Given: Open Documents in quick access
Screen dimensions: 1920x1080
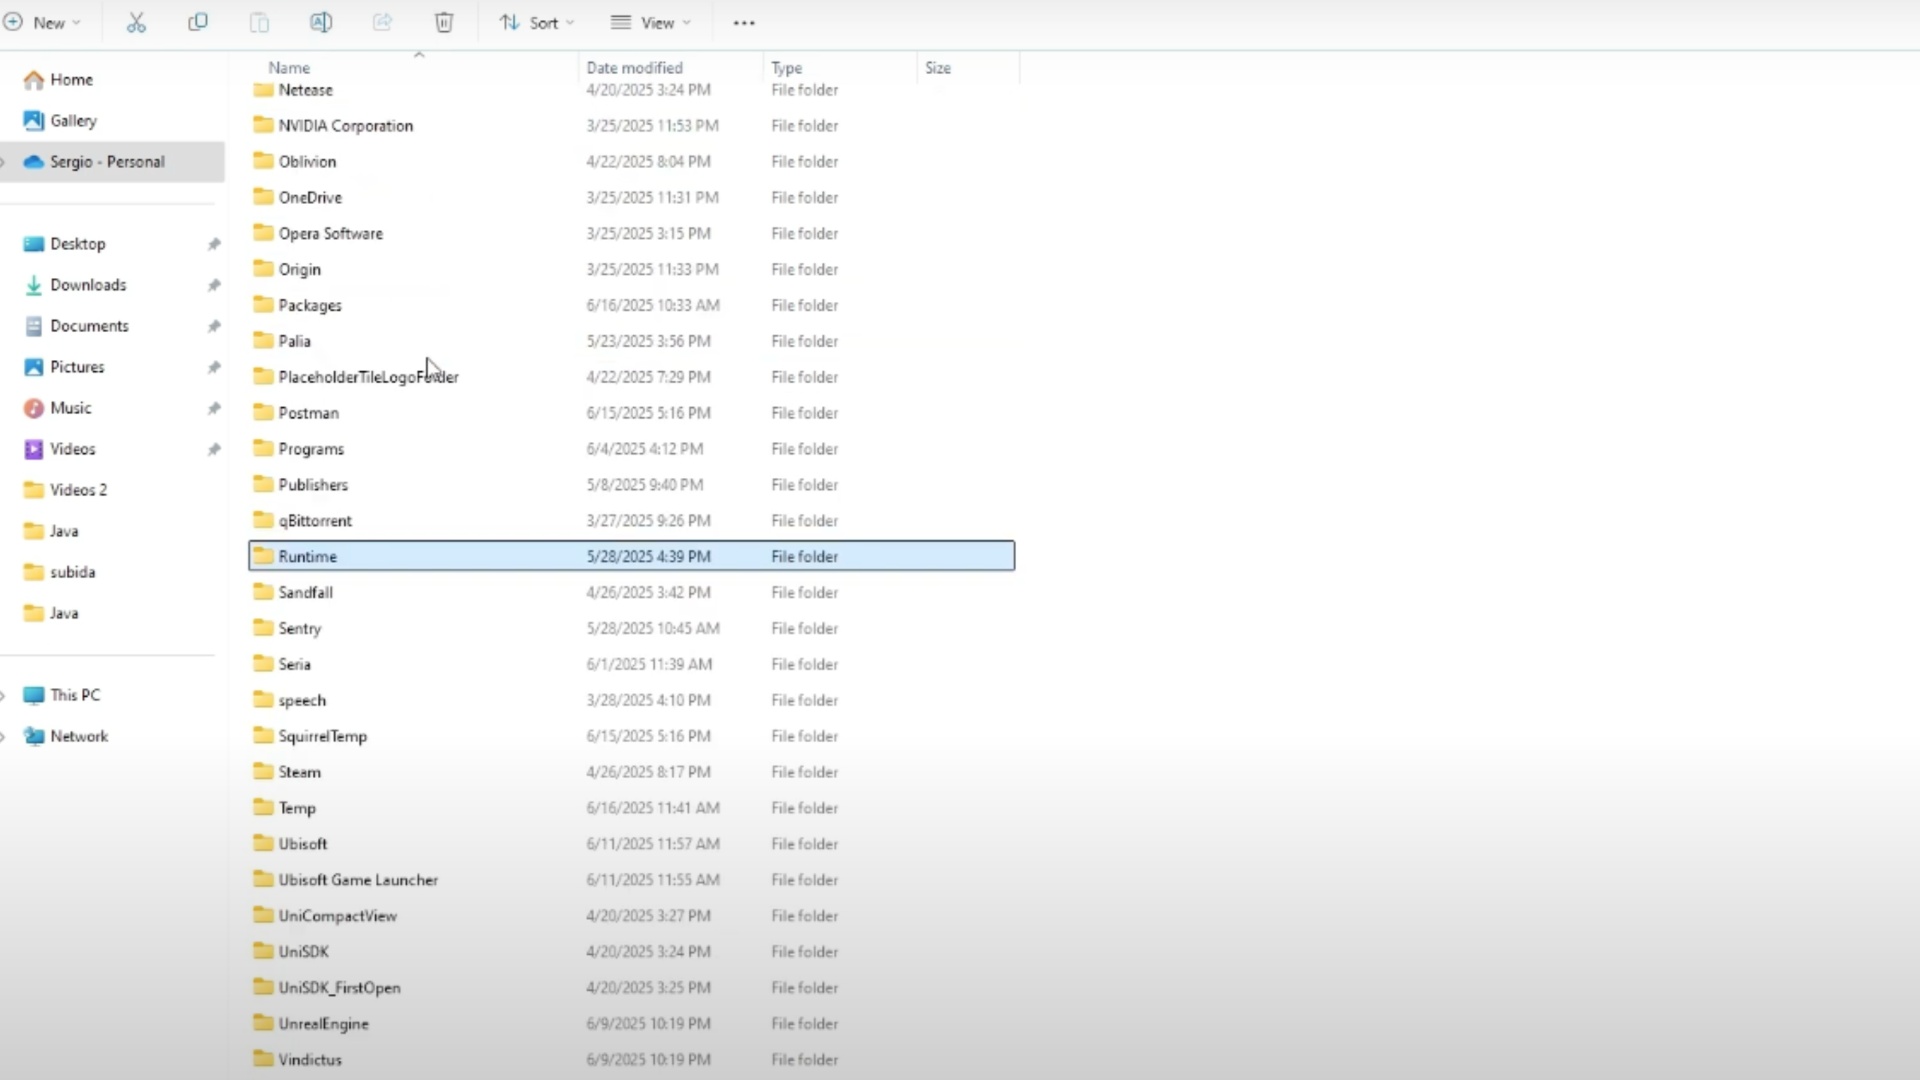Looking at the screenshot, I should coord(89,326).
